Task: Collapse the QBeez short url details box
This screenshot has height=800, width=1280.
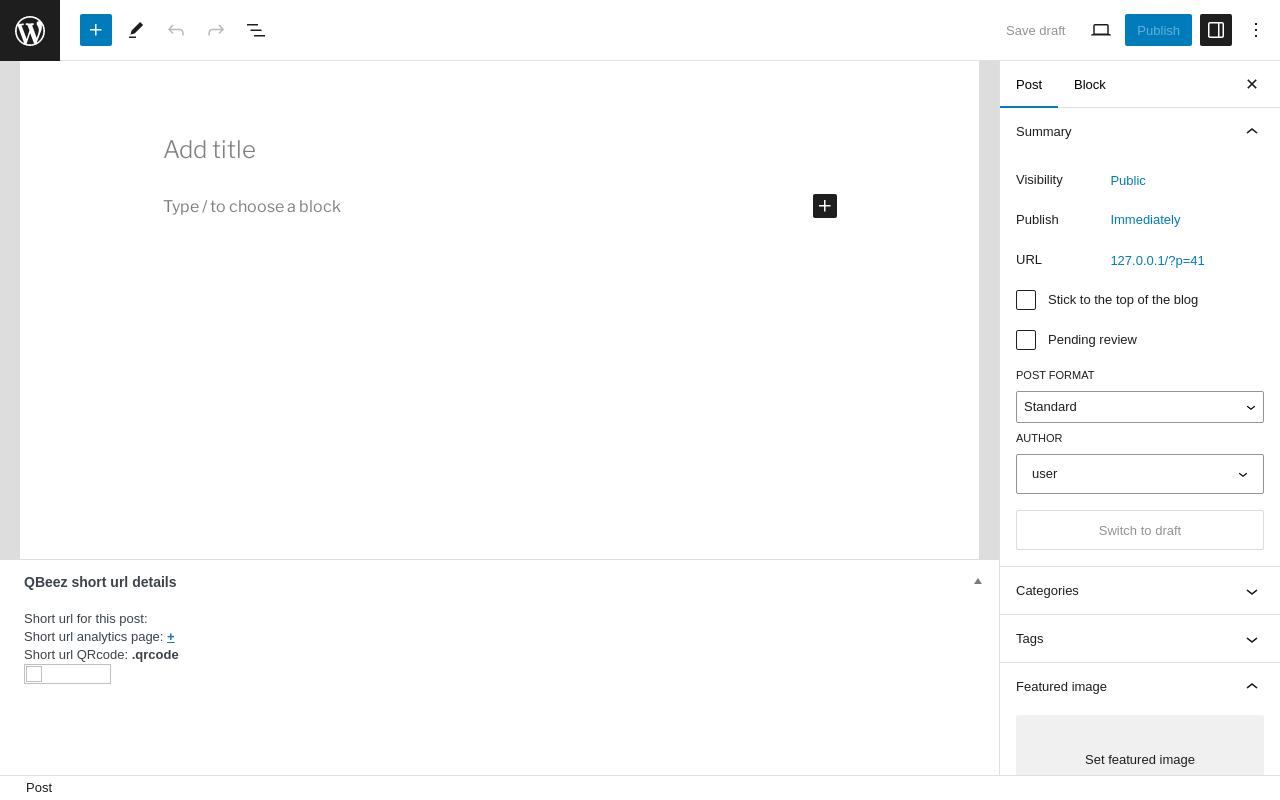Action: coord(978,581)
